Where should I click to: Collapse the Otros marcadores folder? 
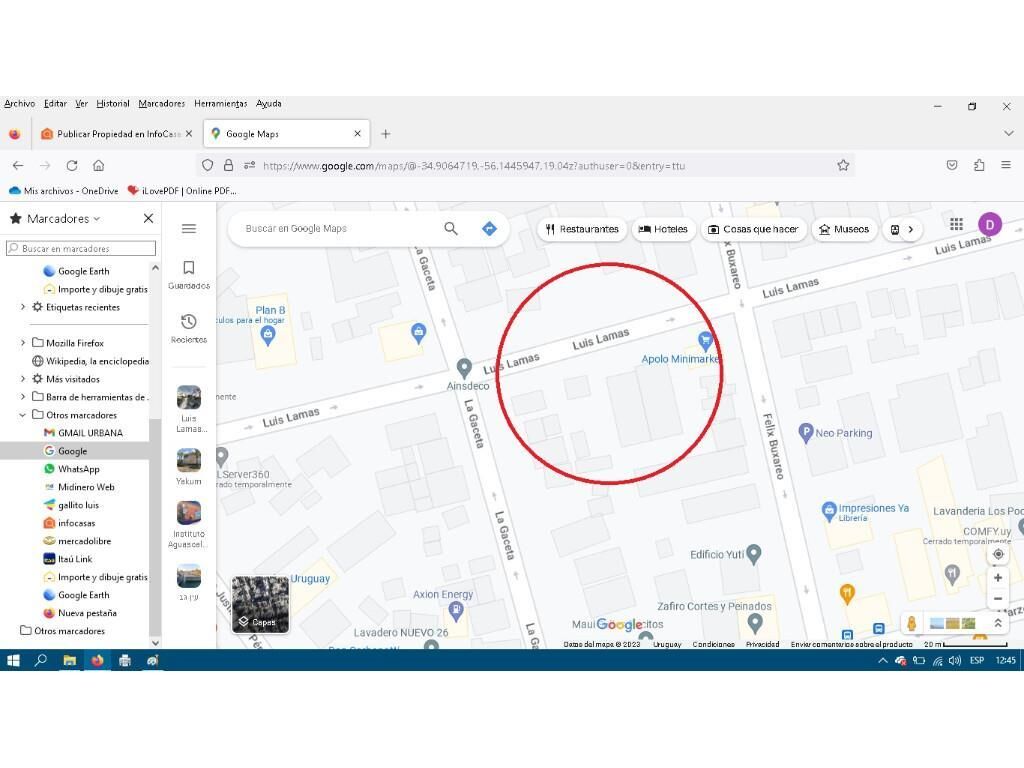[23, 415]
